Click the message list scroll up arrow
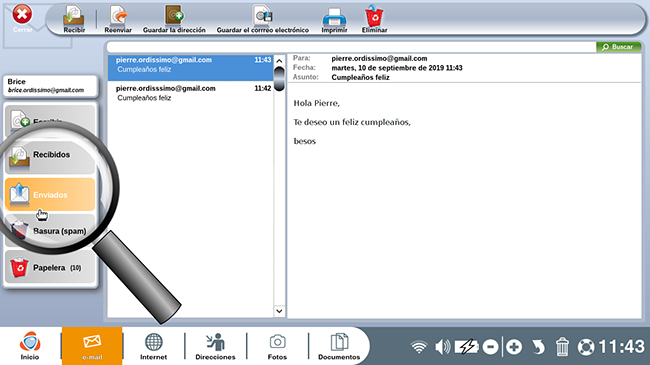The image size is (650, 365). 279,61
